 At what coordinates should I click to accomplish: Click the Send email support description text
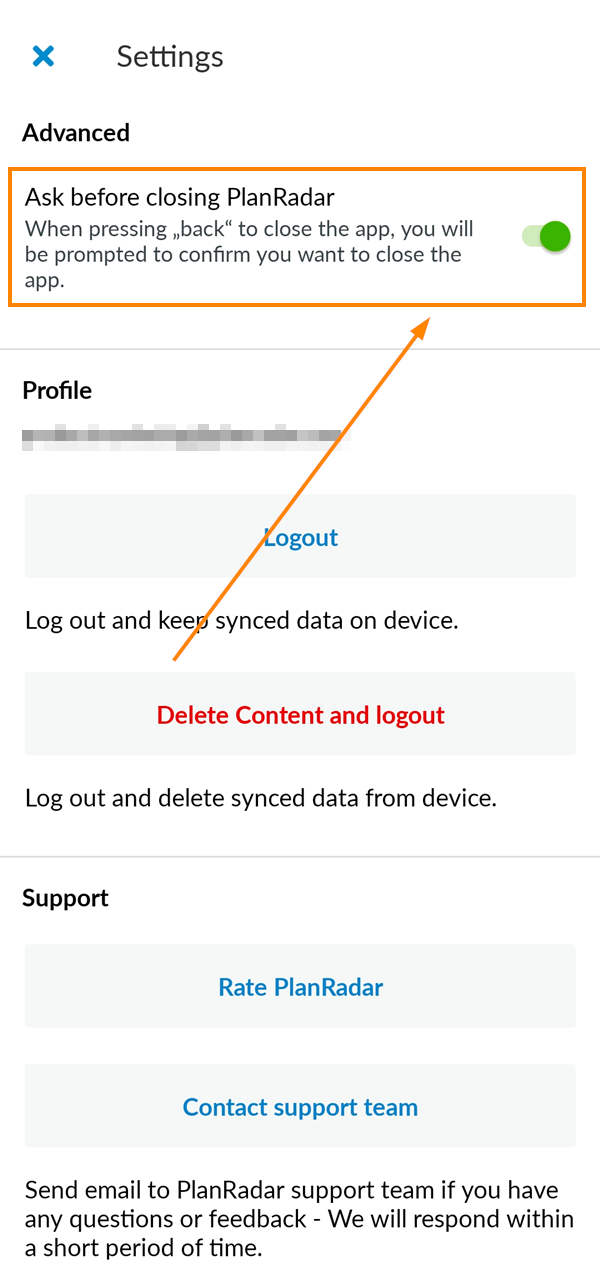(x=300, y=1218)
